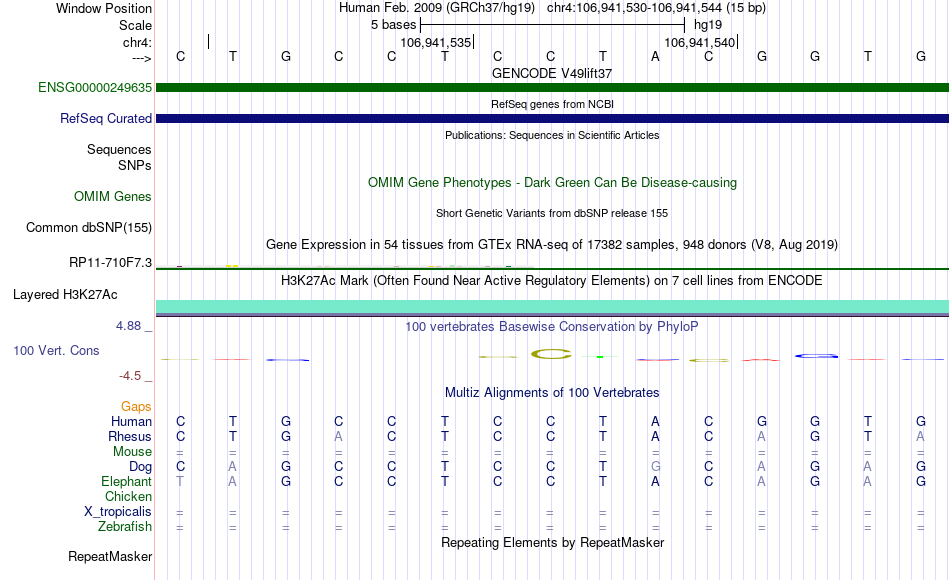Select the RefSeq Curated track label
This screenshot has width=950, height=580.
pyautogui.click(x=105, y=118)
